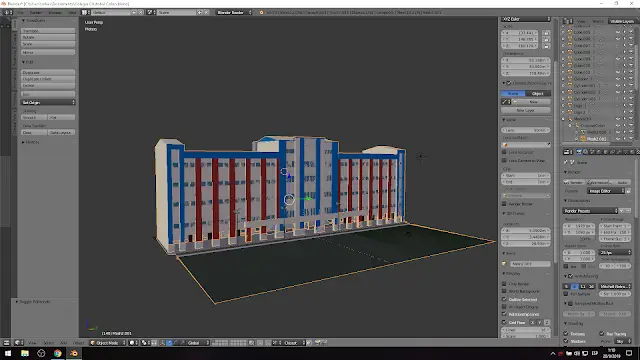This screenshot has width=640, height=360.
Task: Click the Visible Layers filter in outliner
Action: click(622, 21)
